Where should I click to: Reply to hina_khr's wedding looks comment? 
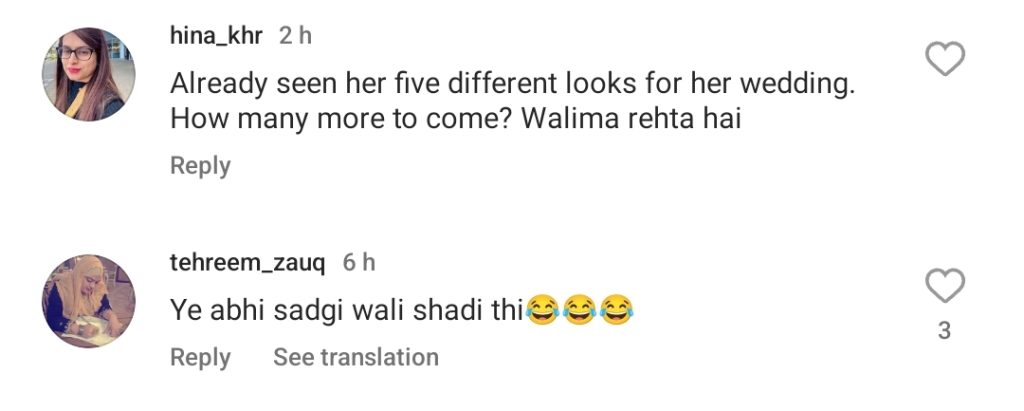(x=200, y=165)
